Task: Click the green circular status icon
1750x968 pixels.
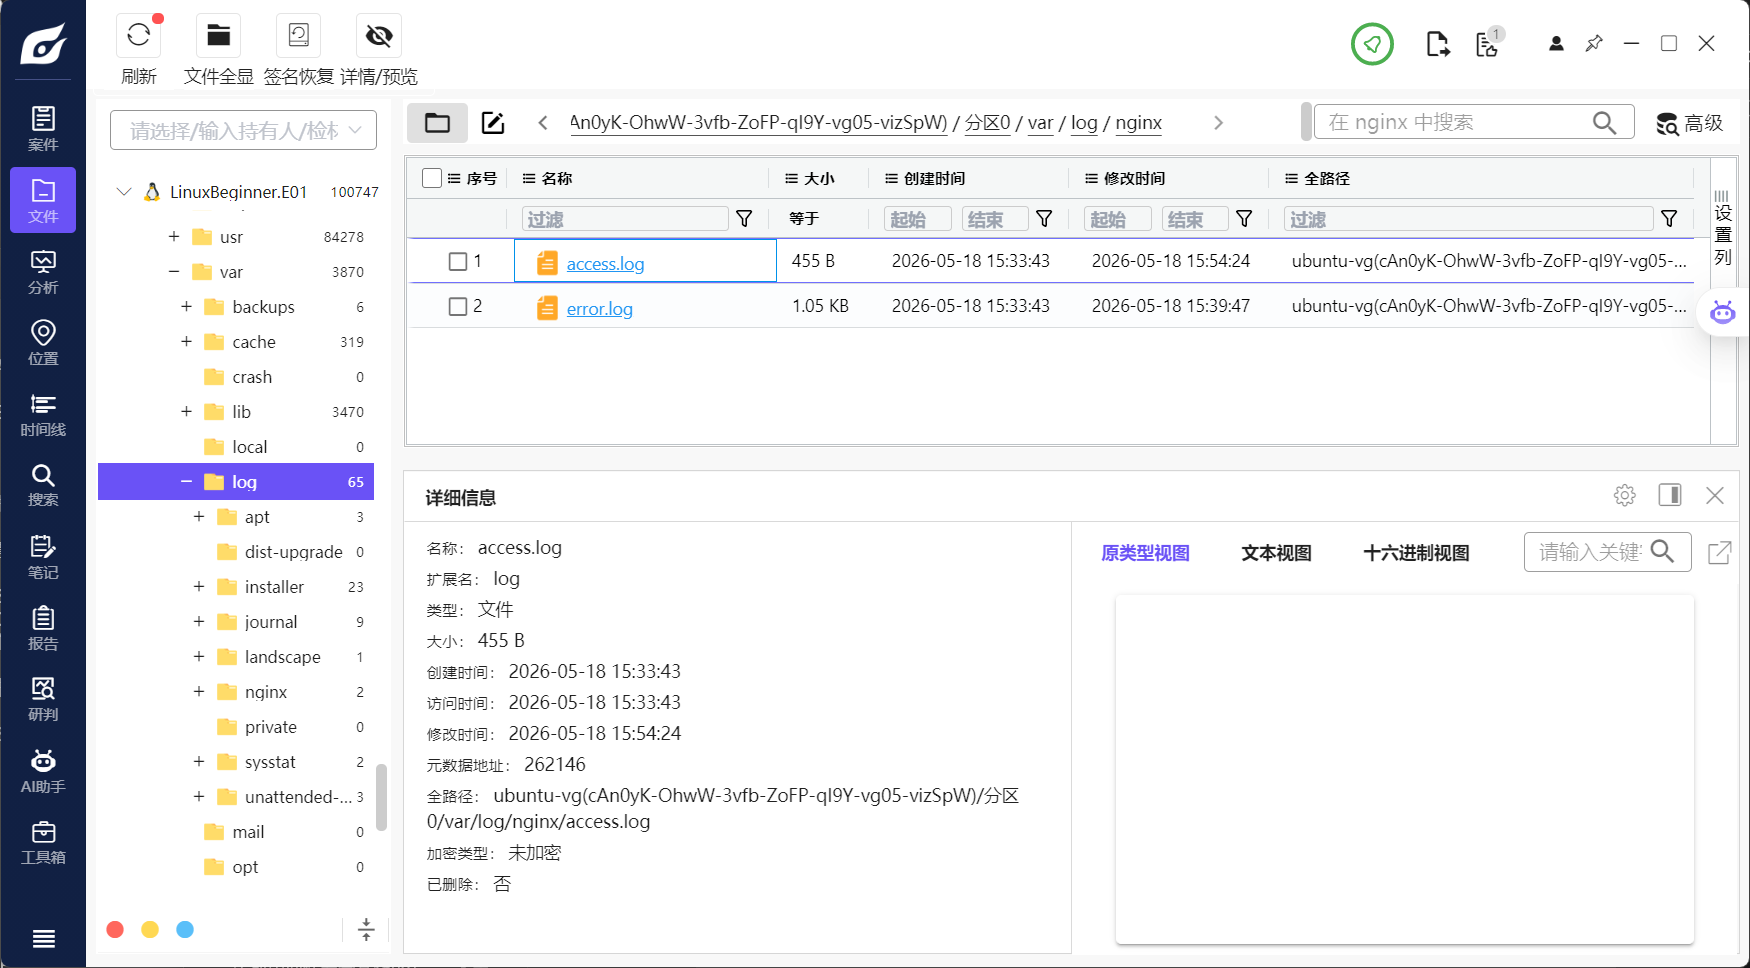Action: (x=1372, y=44)
